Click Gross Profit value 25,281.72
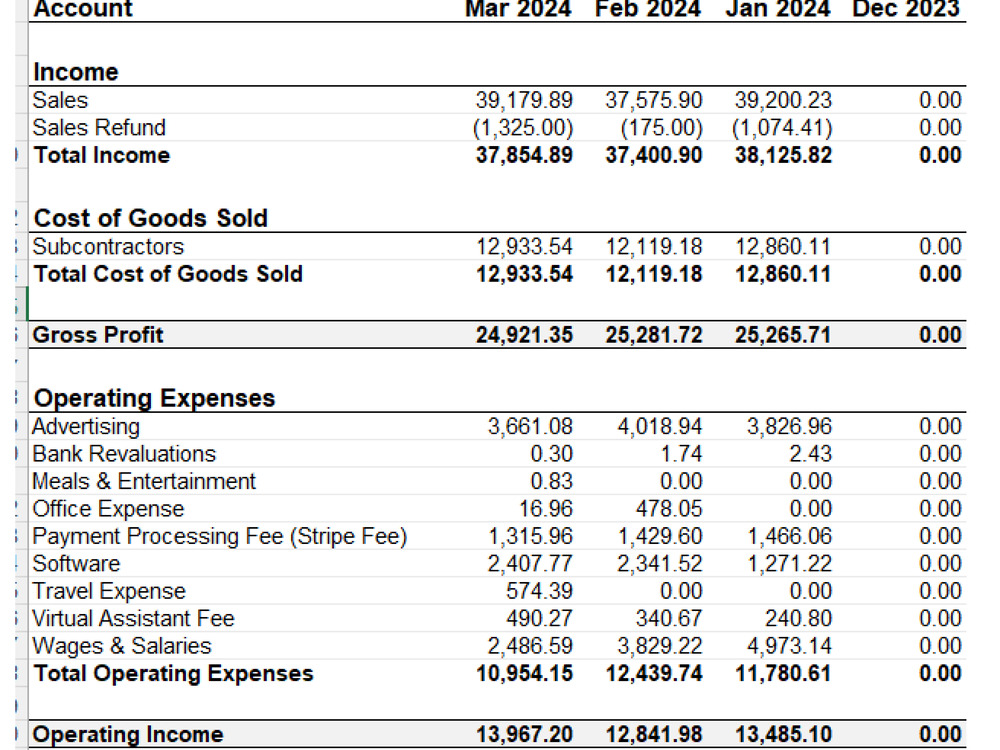This screenshot has width=1000, height=750. click(x=654, y=335)
